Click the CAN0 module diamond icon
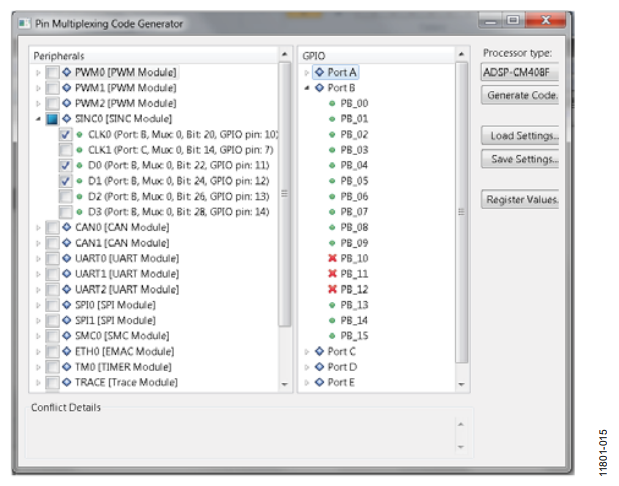 [67, 227]
